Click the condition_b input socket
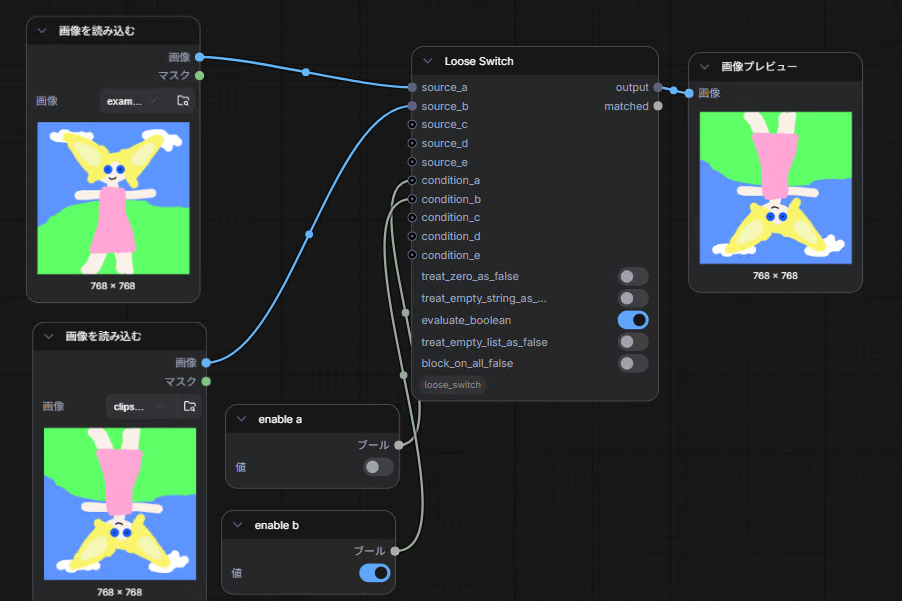The height and width of the screenshot is (601, 902). [x=412, y=199]
